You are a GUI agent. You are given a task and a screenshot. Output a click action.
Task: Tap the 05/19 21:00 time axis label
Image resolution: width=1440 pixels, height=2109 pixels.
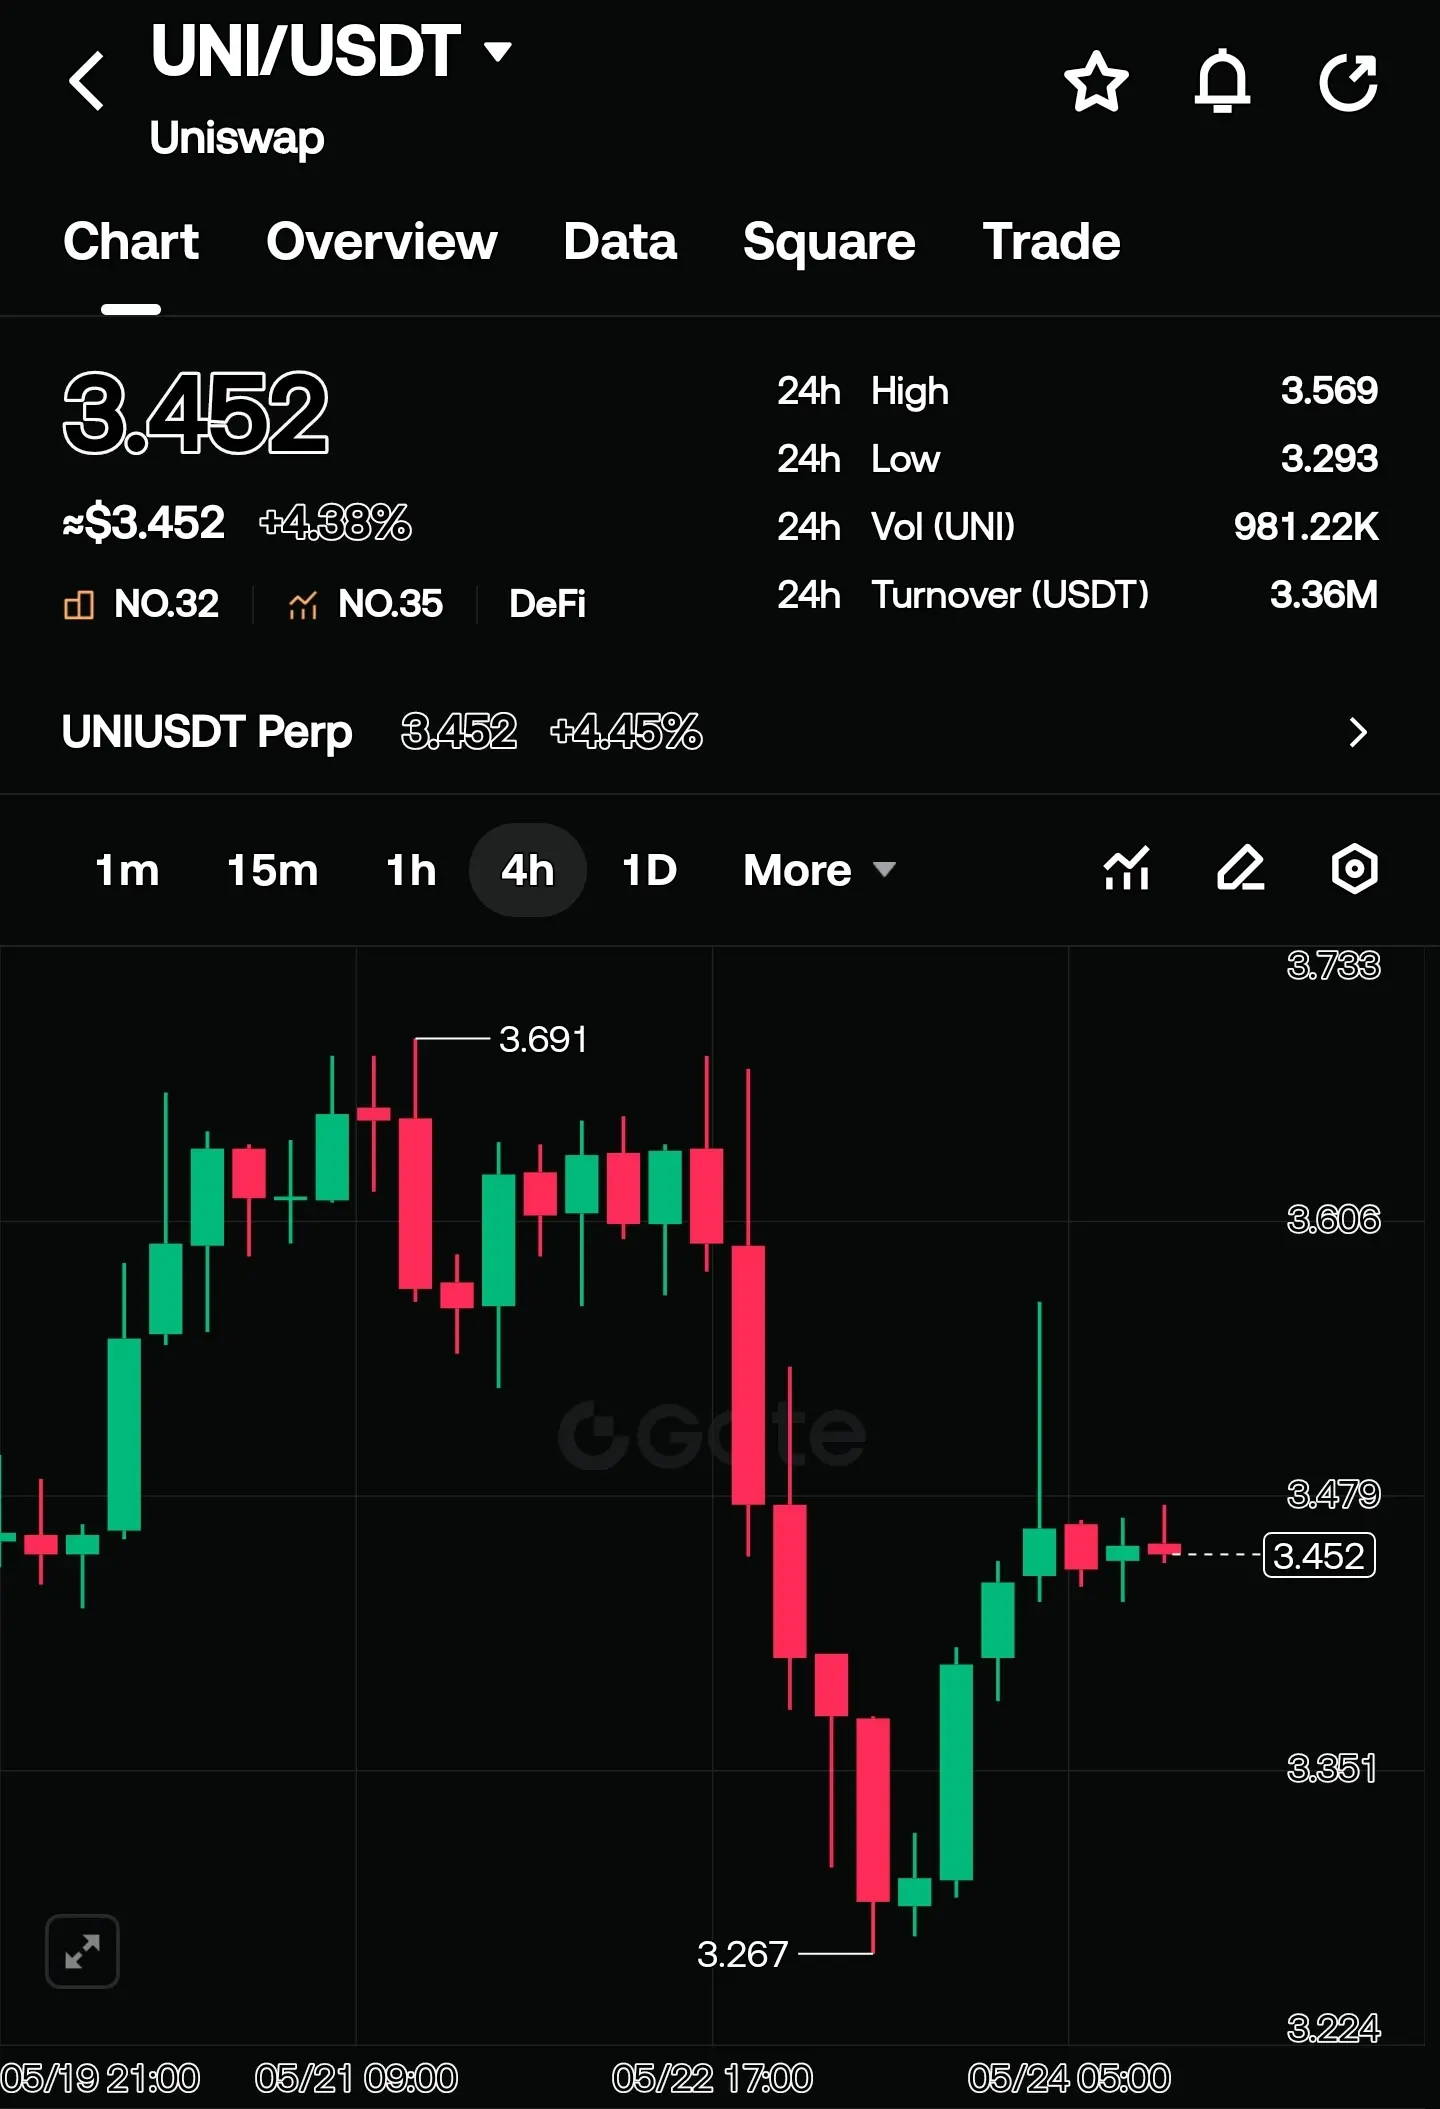coord(100,2079)
